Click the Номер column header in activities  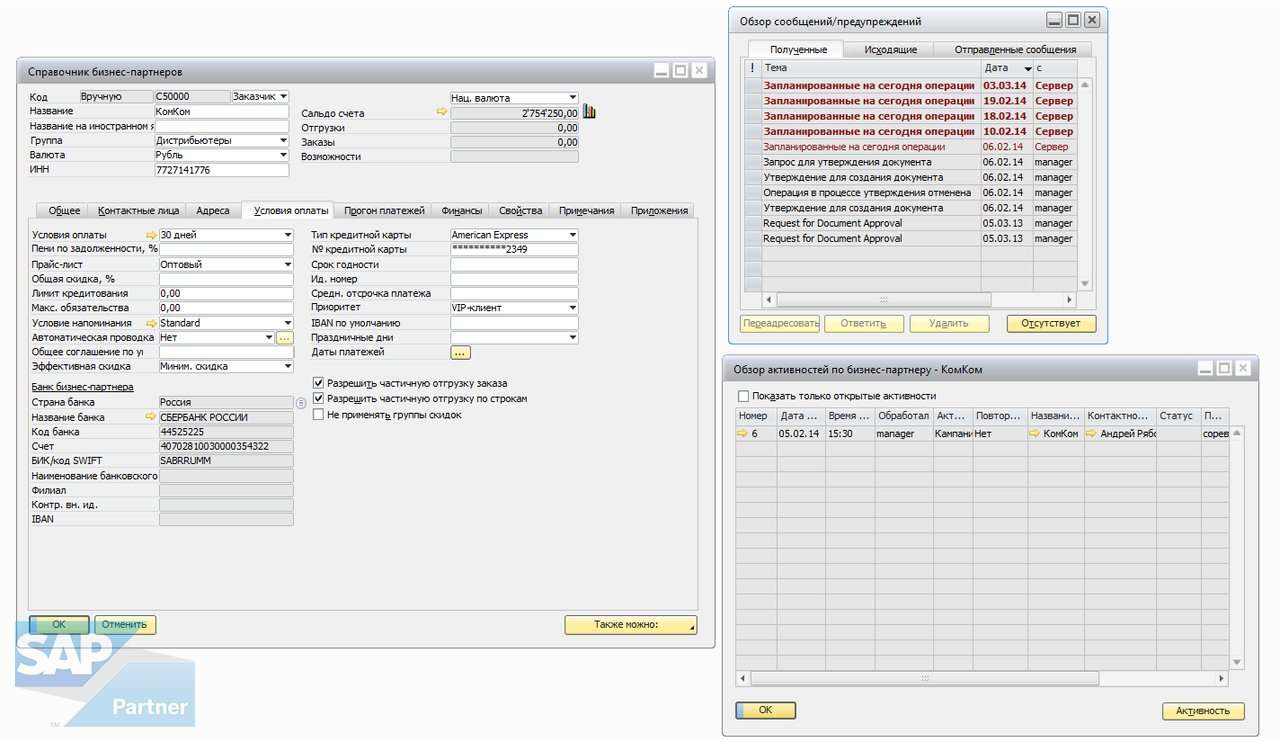[x=756, y=416]
